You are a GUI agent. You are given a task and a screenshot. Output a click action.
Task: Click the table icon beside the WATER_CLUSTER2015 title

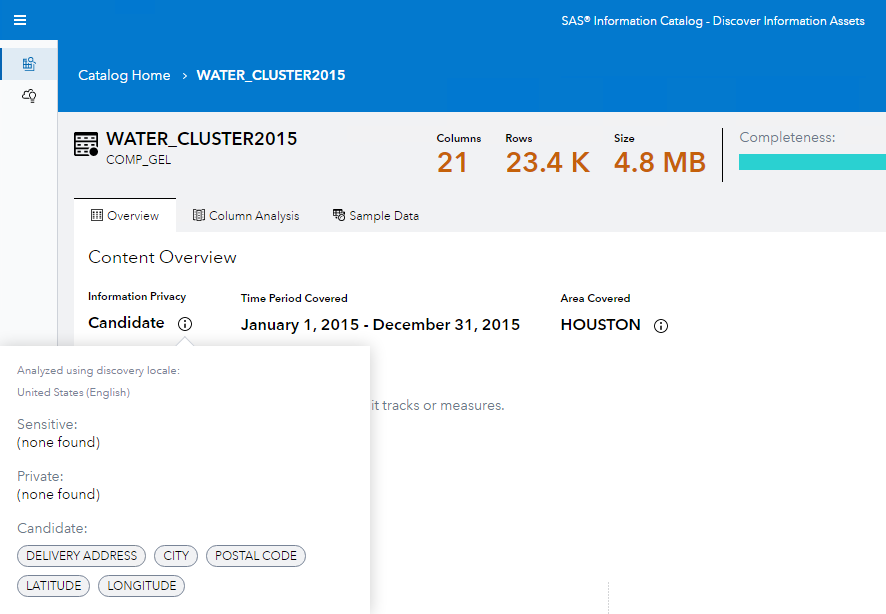(86, 145)
